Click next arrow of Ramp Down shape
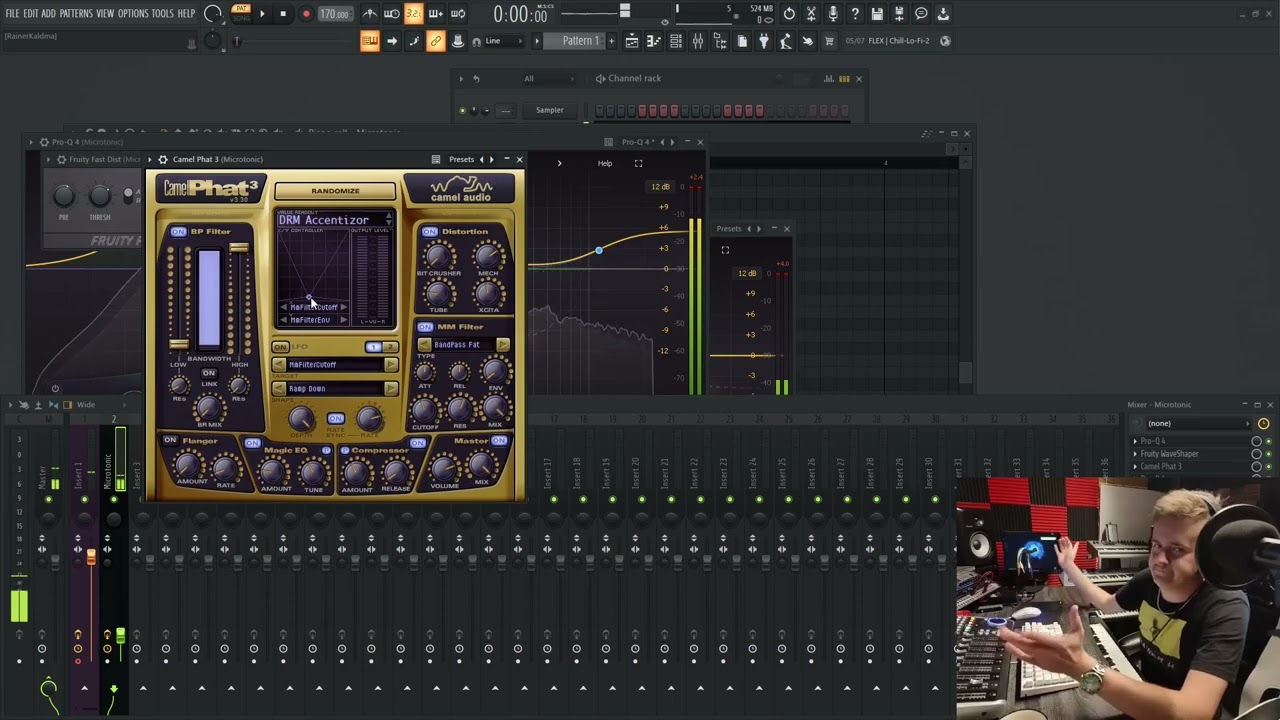The width and height of the screenshot is (1280, 720). click(390, 389)
